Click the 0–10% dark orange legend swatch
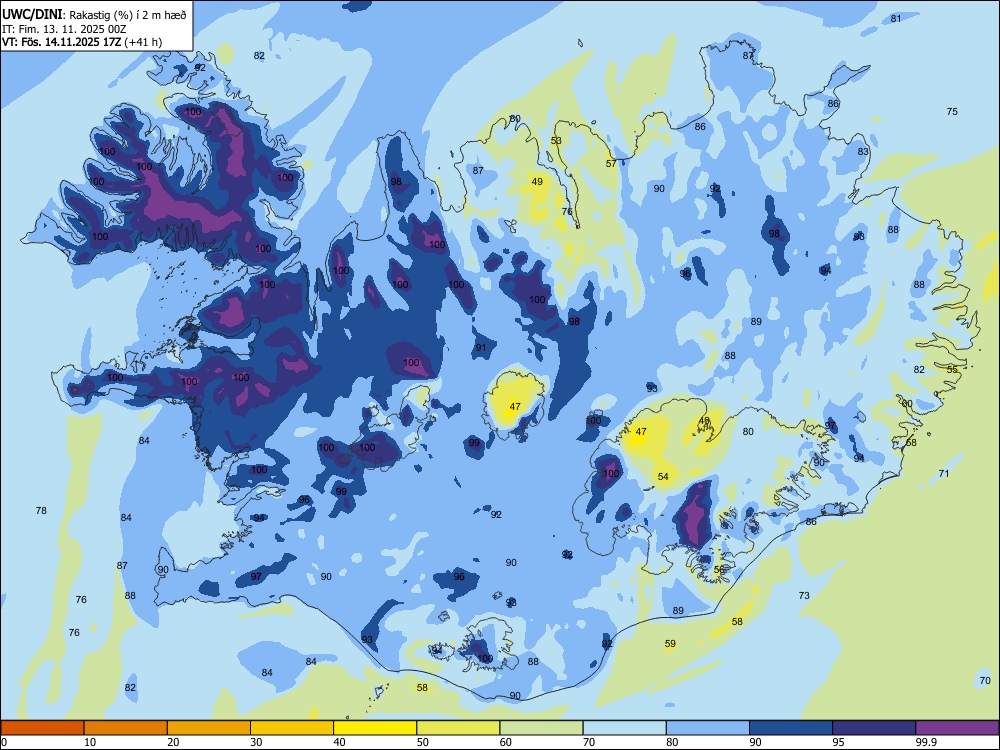The height and width of the screenshot is (750, 1000). (42, 728)
